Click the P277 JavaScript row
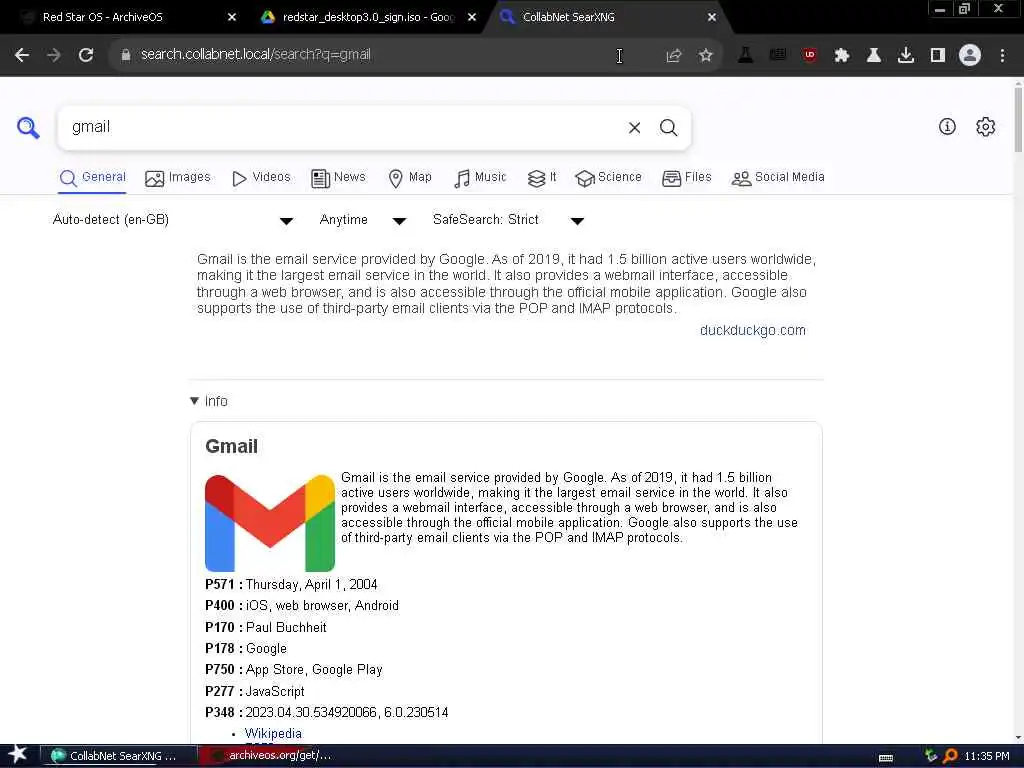 pyautogui.click(x=255, y=692)
